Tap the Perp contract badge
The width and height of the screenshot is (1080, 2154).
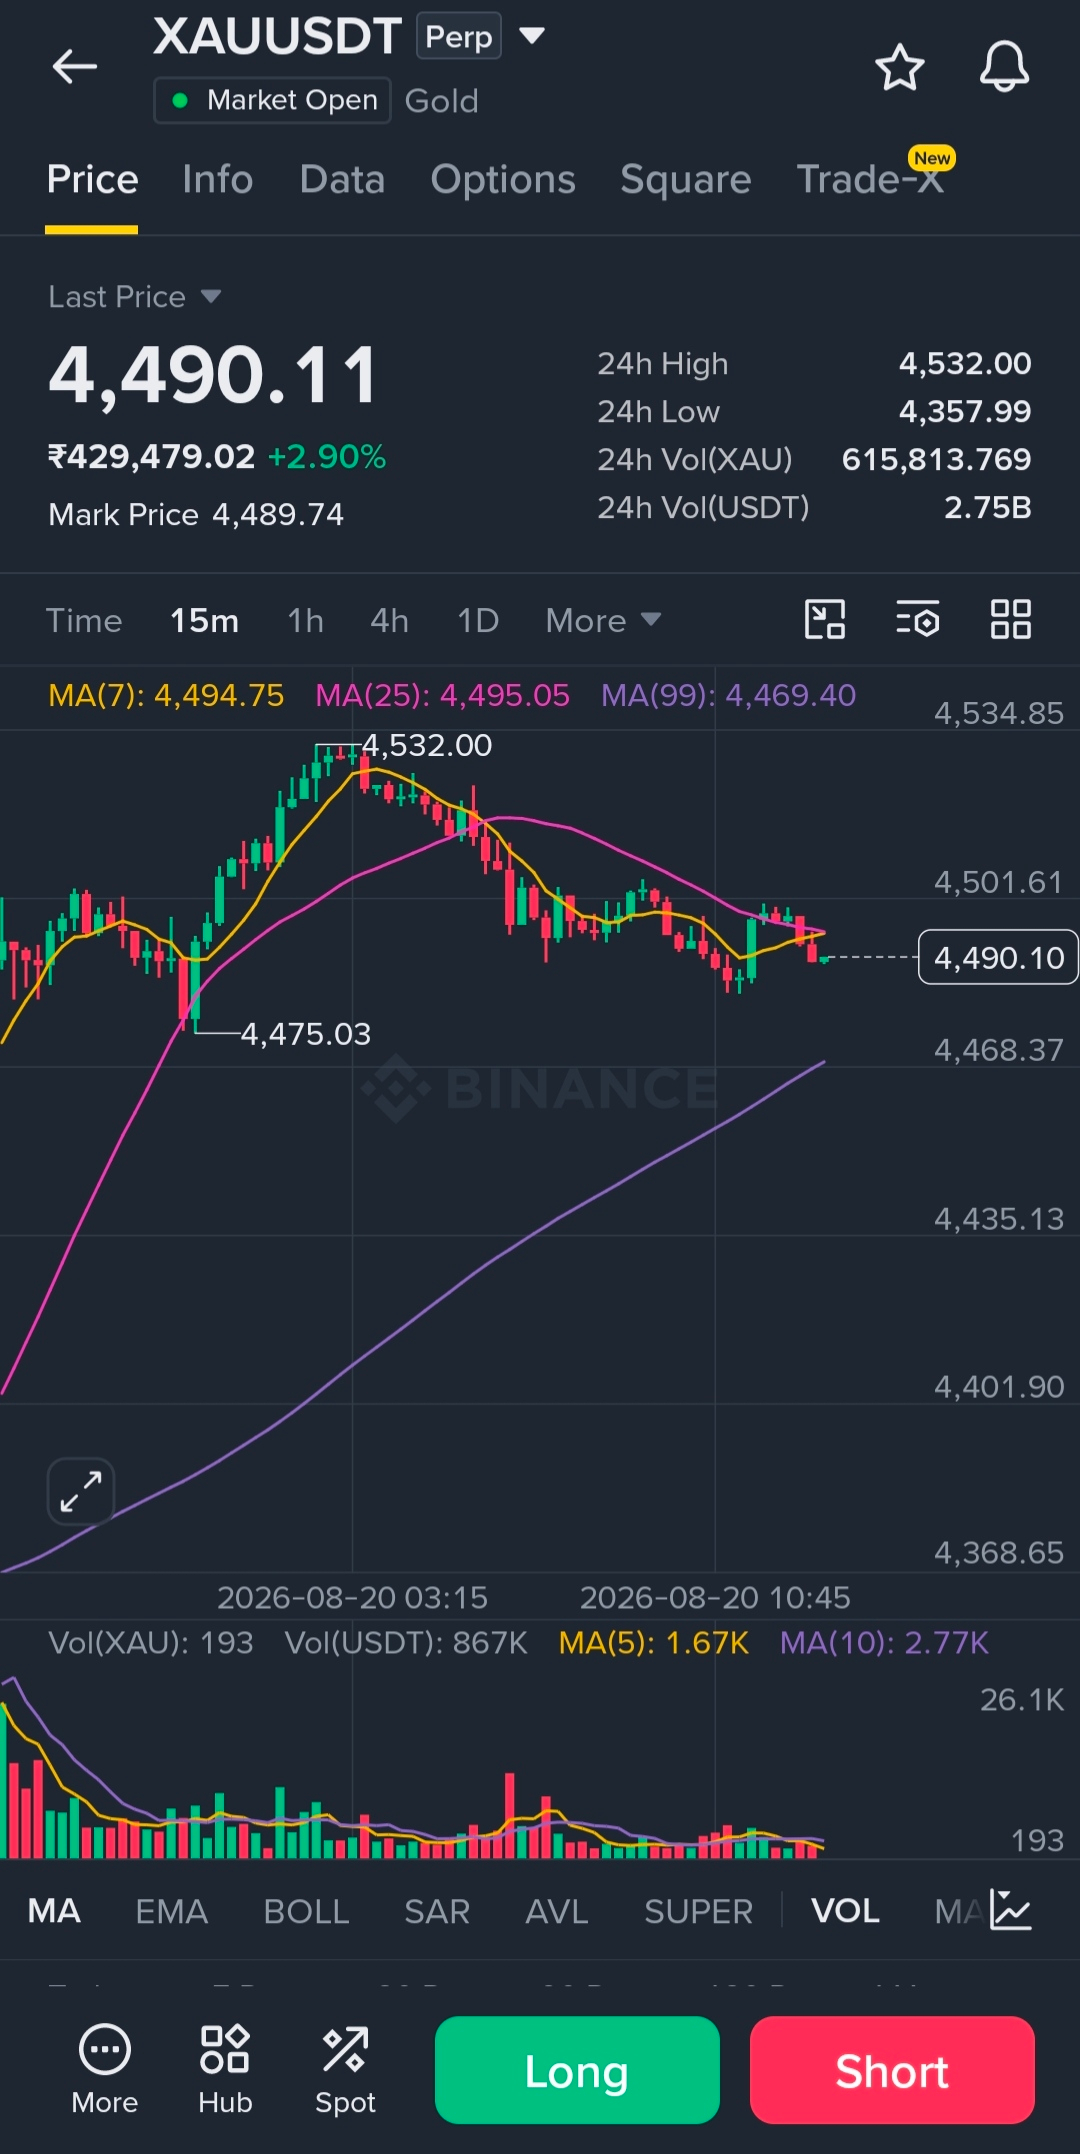459,37
